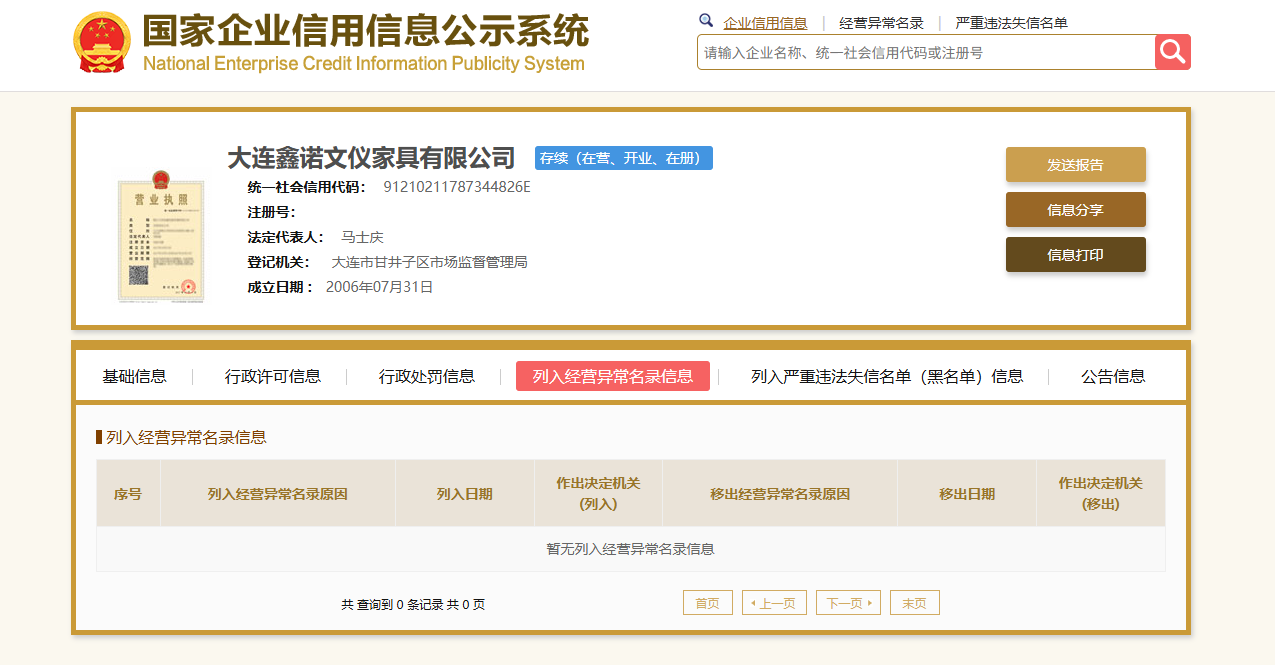Click the 发送报告 button
The image size is (1275, 665).
pyautogui.click(x=1075, y=165)
